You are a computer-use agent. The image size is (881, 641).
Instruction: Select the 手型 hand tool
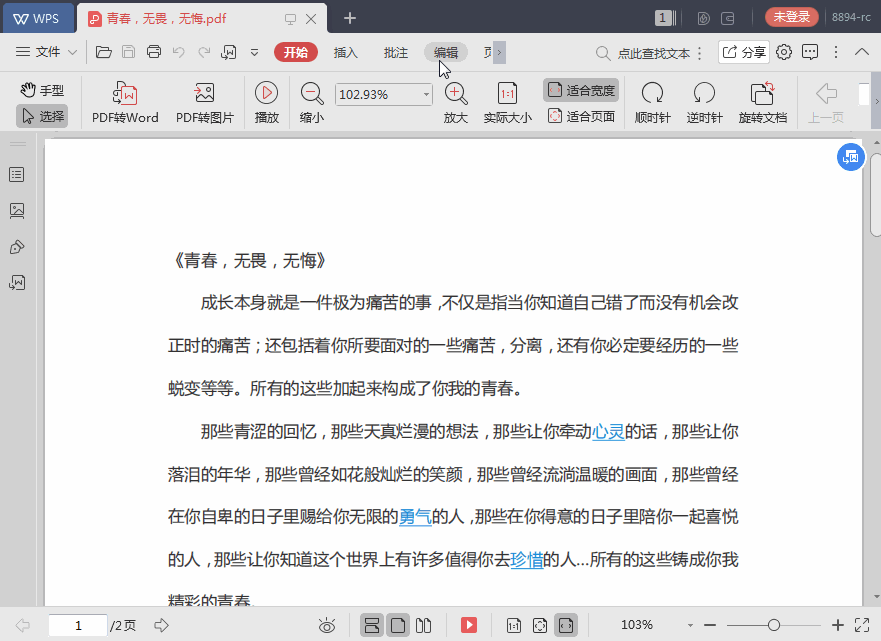pyautogui.click(x=42, y=90)
